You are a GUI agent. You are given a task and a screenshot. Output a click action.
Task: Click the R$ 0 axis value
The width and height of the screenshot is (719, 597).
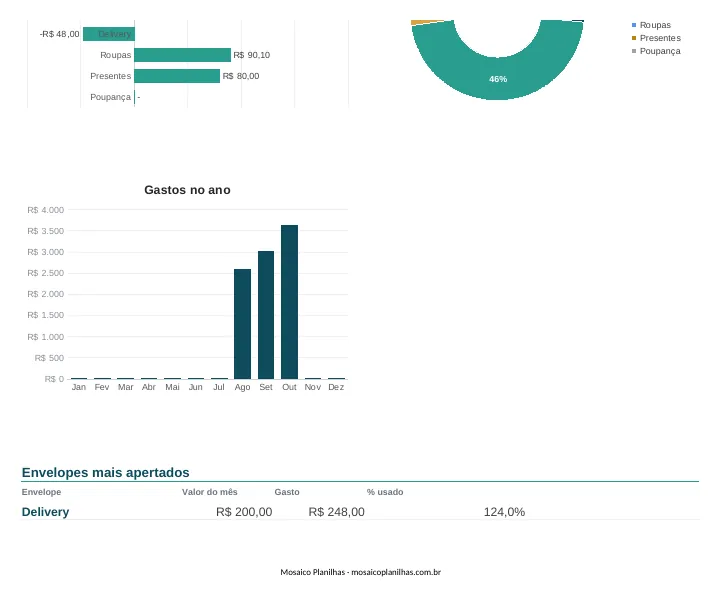(x=54, y=379)
